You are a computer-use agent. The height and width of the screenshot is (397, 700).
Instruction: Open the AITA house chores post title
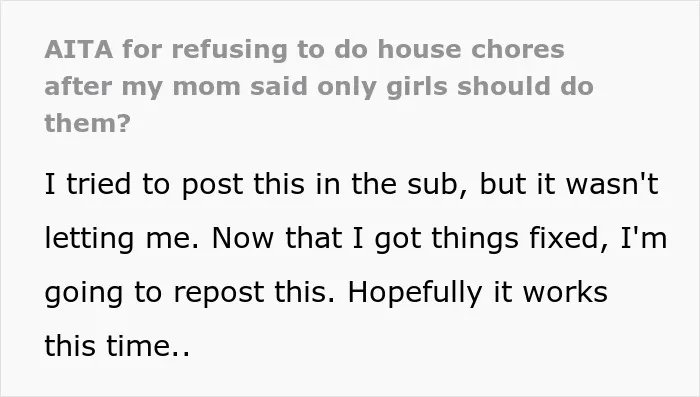pos(319,86)
